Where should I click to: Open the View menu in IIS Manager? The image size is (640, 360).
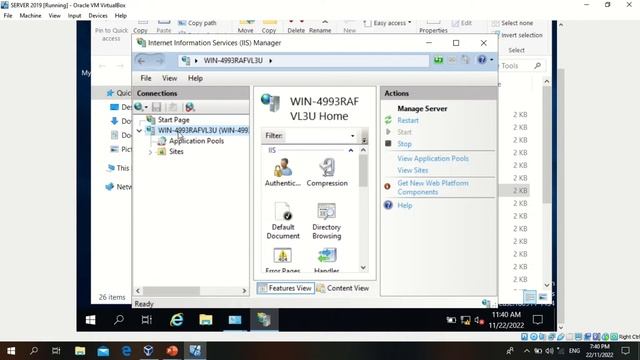[x=169, y=78]
